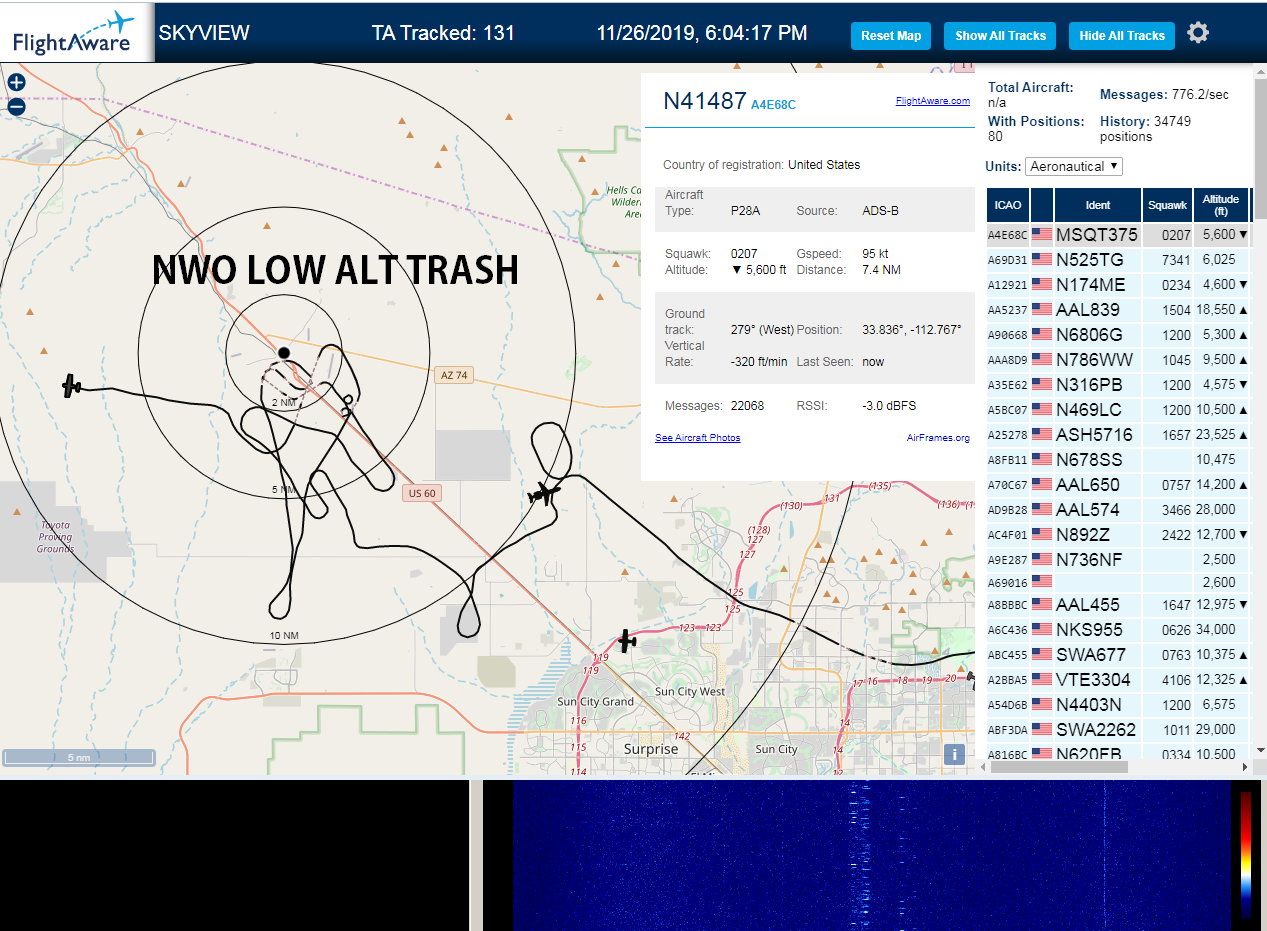Select the N892Z aircraft row

pyautogui.click(x=1118, y=535)
